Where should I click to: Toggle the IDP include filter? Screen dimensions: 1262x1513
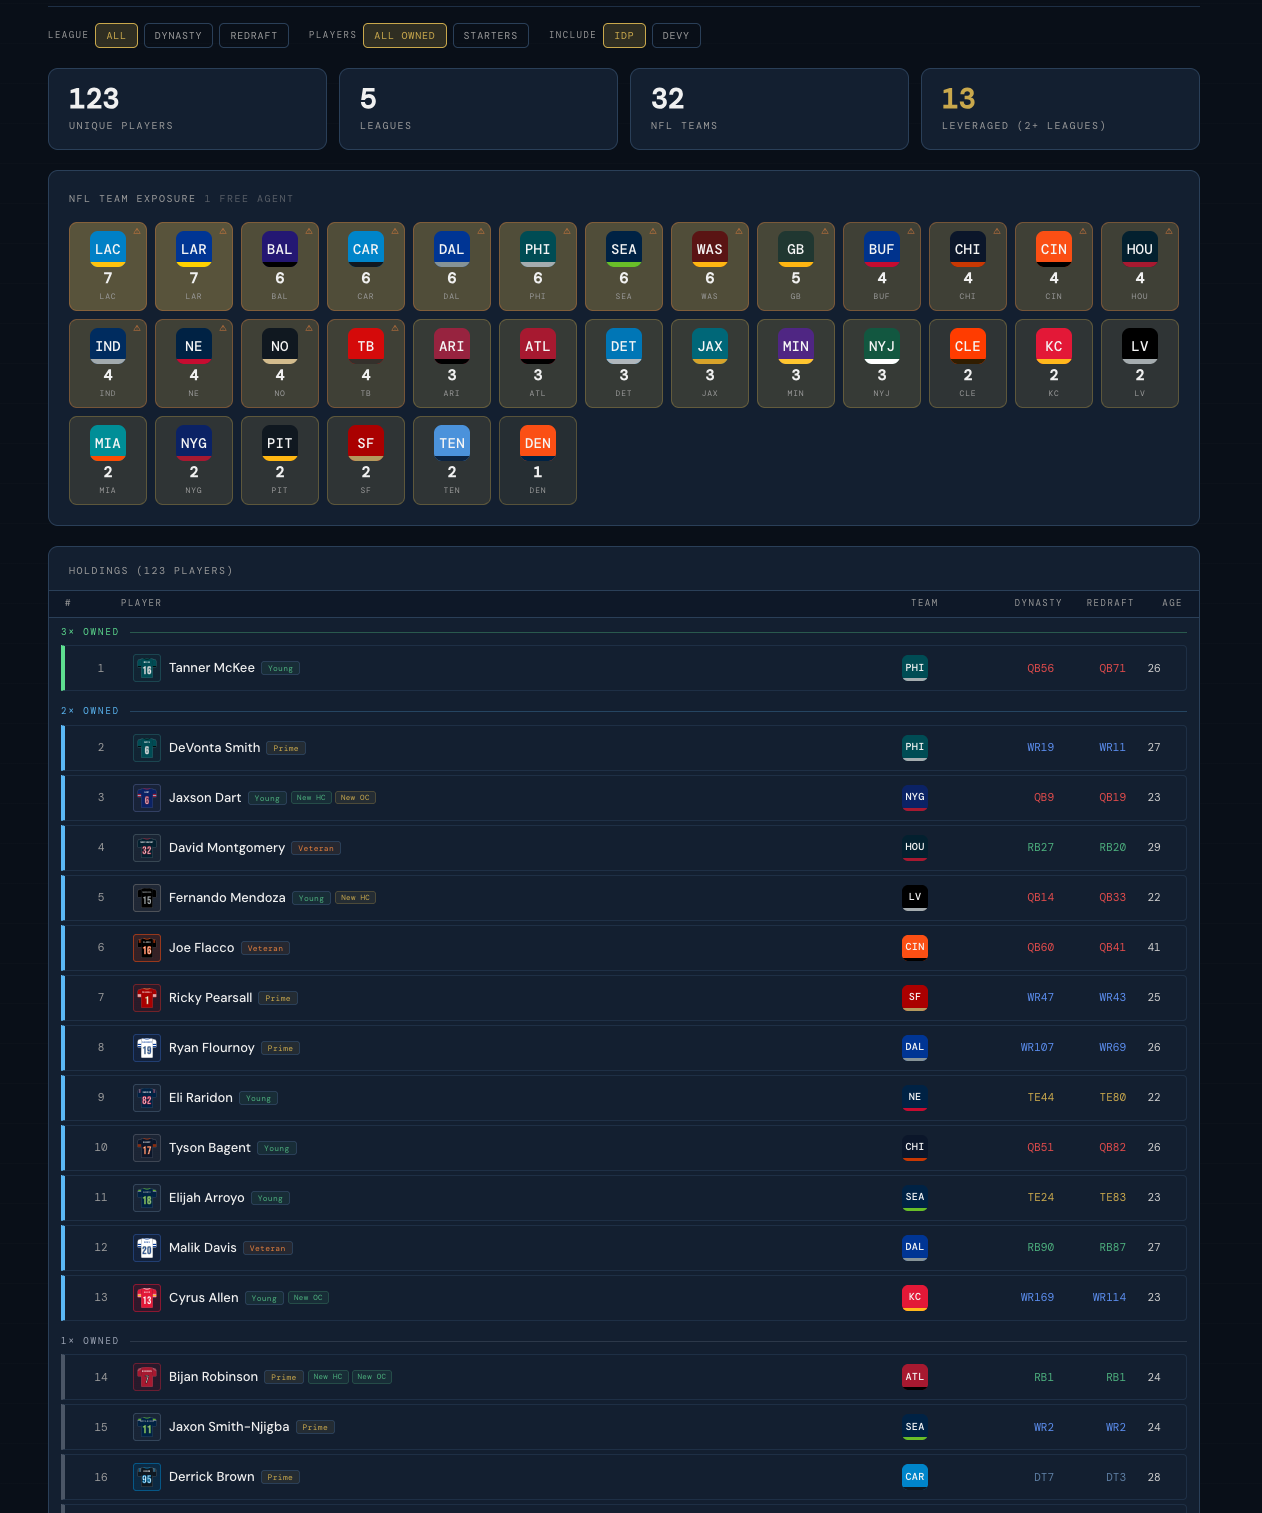(624, 36)
